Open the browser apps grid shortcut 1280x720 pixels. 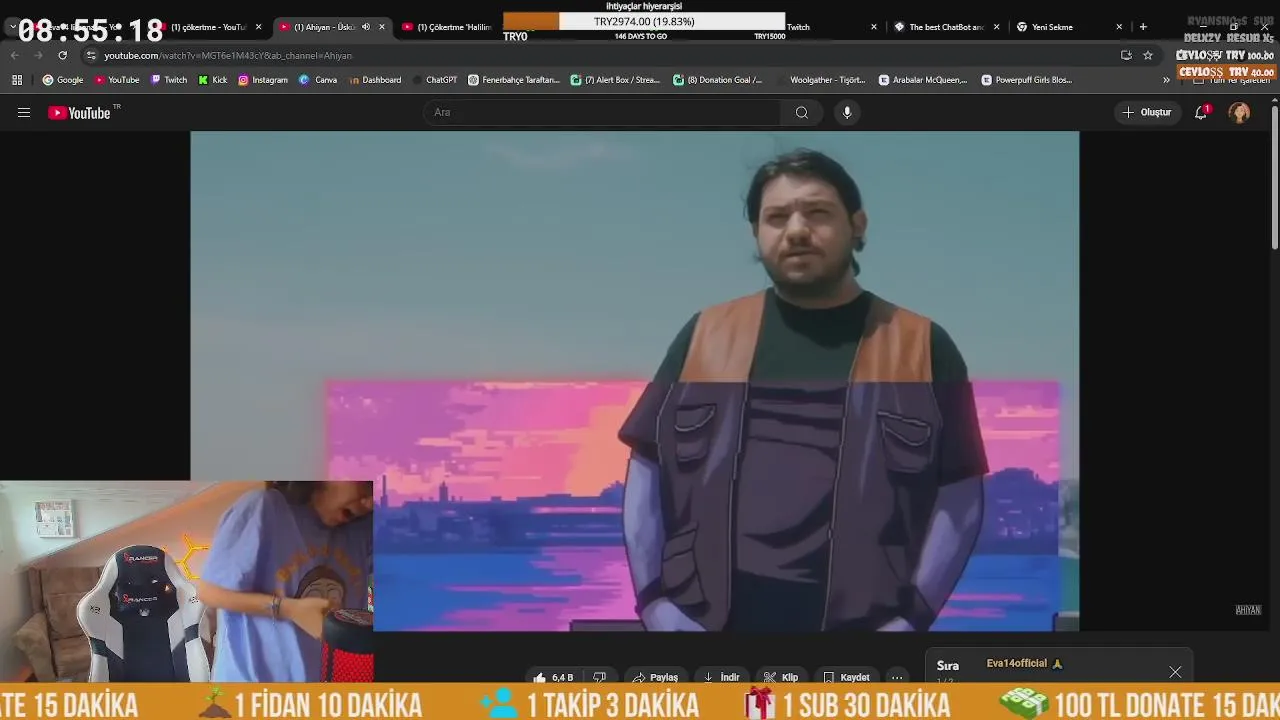pyautogui.click(x=17, y=80)
